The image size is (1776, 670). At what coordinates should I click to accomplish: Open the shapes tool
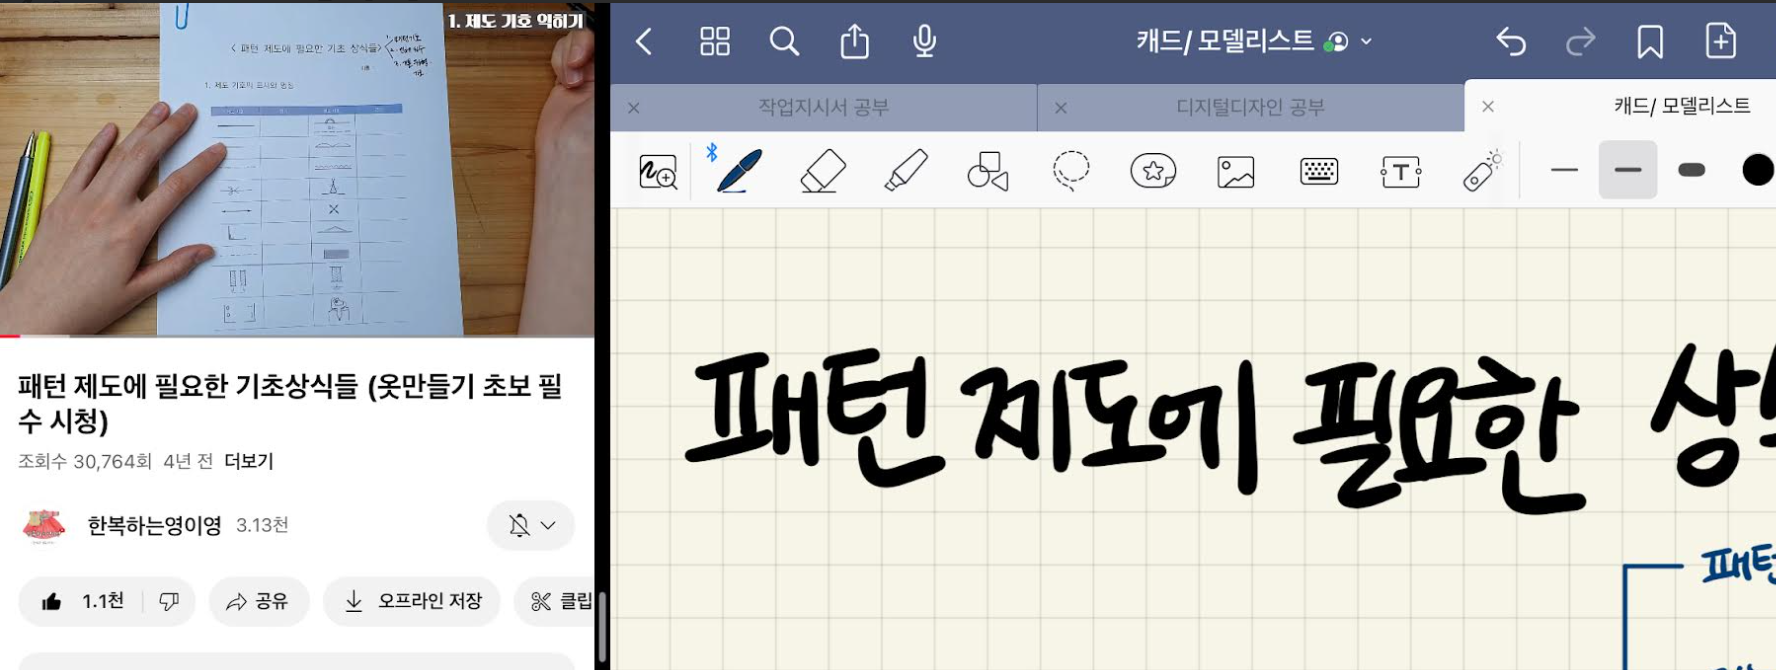[987, 171]
